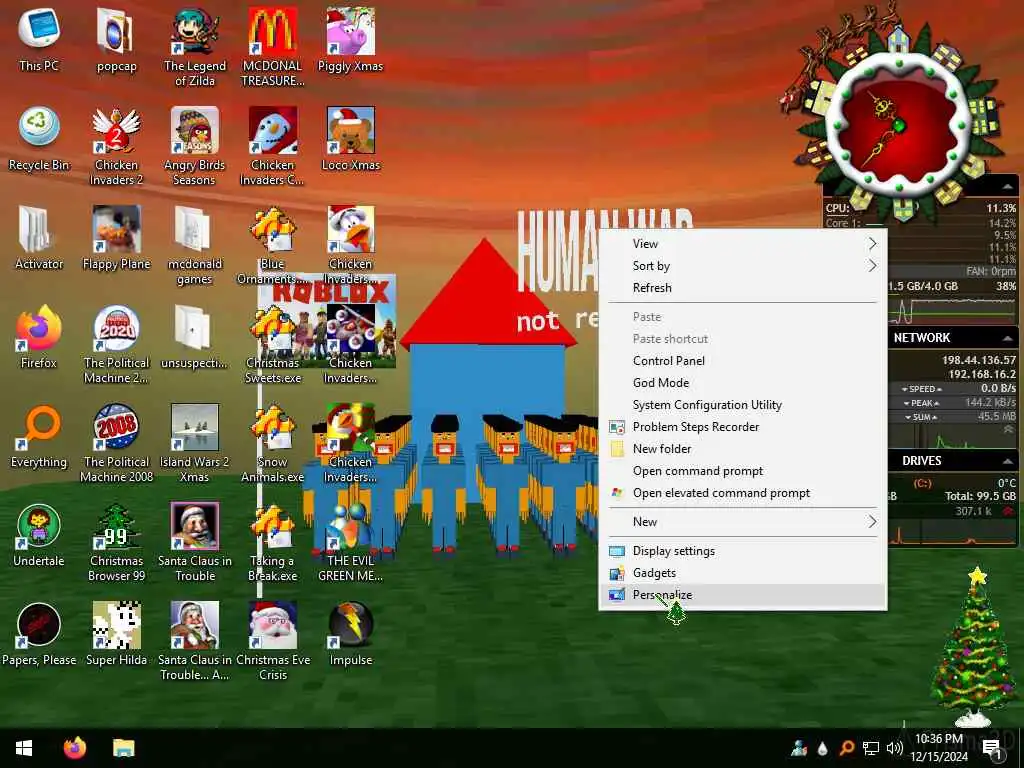The height and width of the screenshot is (768, 1024).
Task: Select the Piggly Xmas shortcut
Action: 351,39
